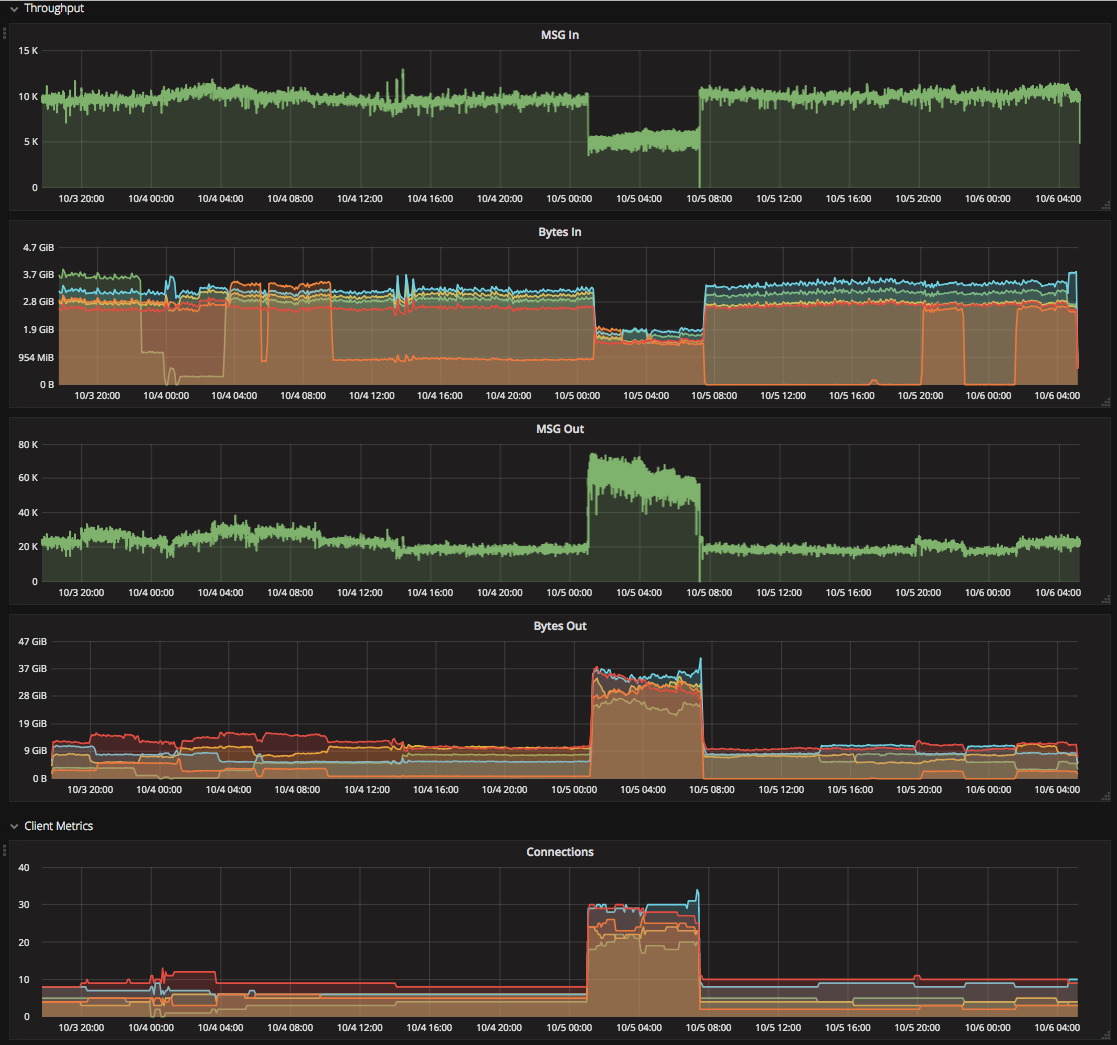
Task: Click the 47 GiB axis label in Bytes Out
Action: [33, 642]
